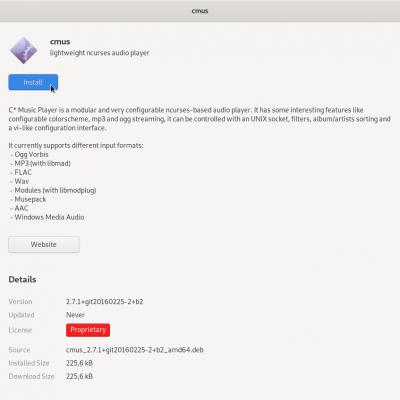Screen dimensions: 400x400
Task: Click the Download Size label
Action: [x=31, y=376]
